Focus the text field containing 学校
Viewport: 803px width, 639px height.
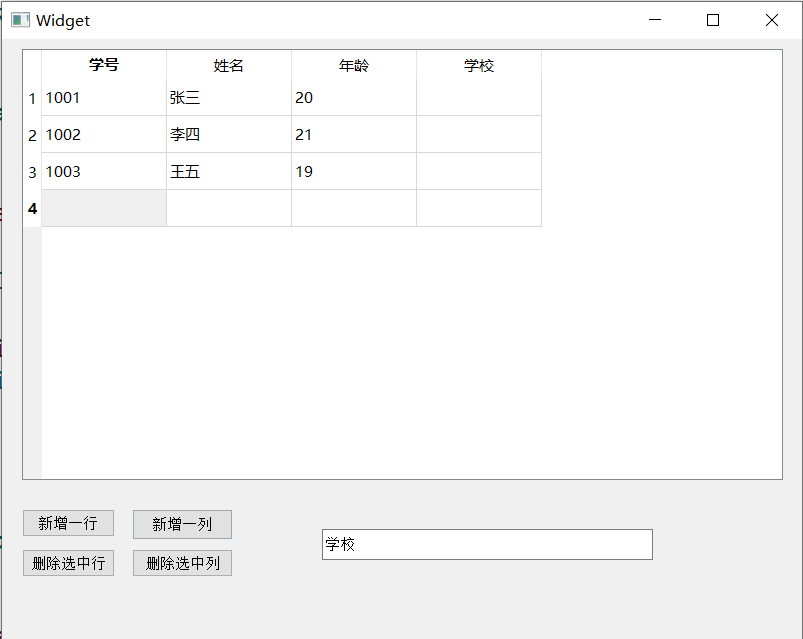click(487, 544)
